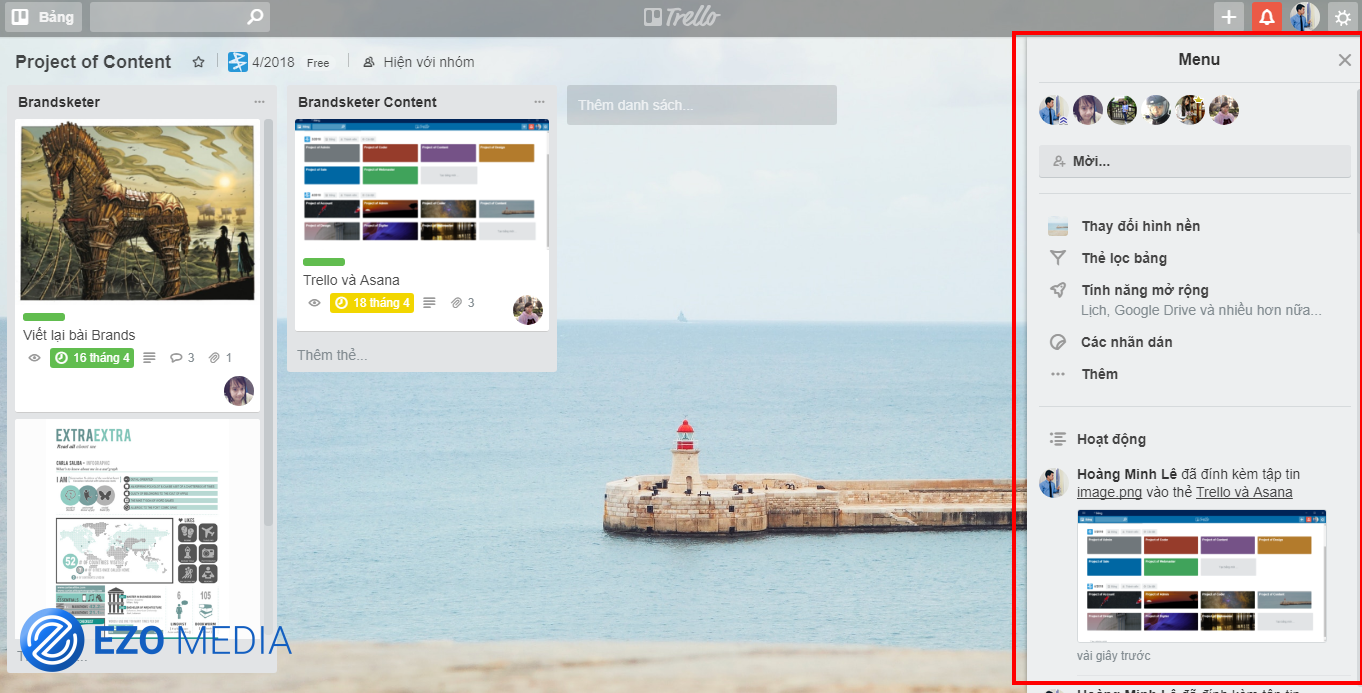Click the description icon on "Trello và Asana" card

click(x=430, y=303)
